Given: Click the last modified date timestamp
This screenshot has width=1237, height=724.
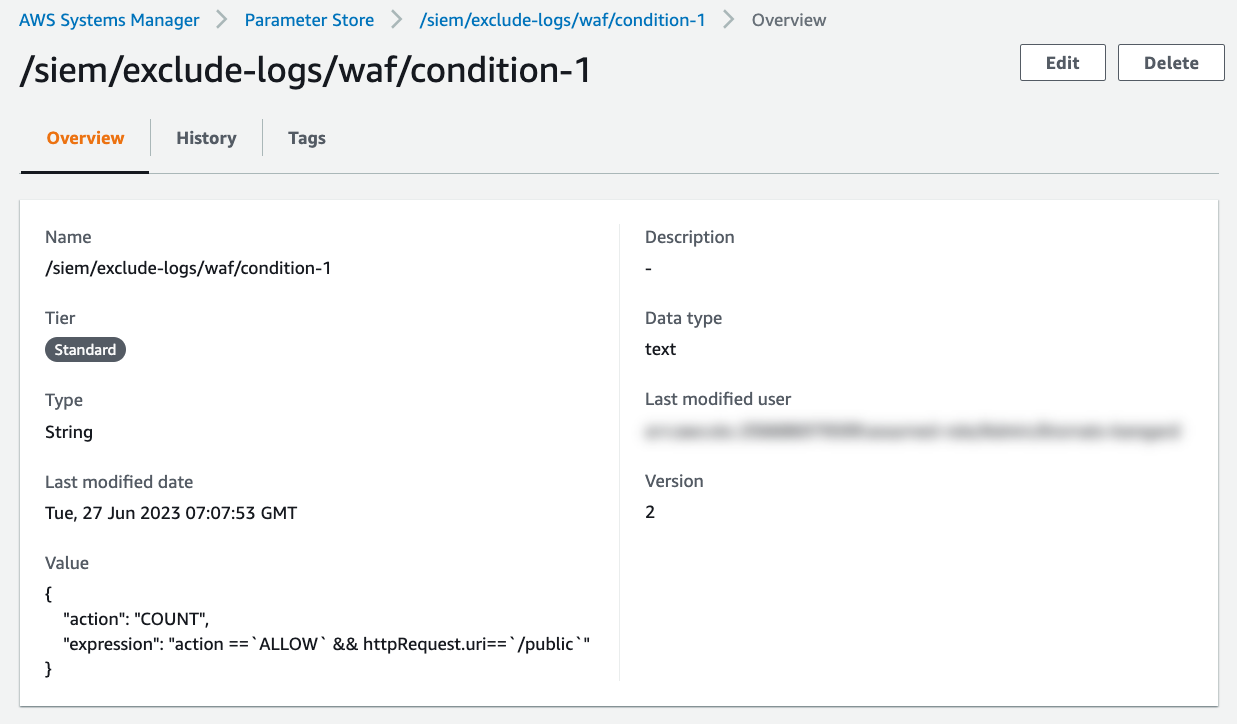Looking at the screenshot, I should tap(171, 513).
